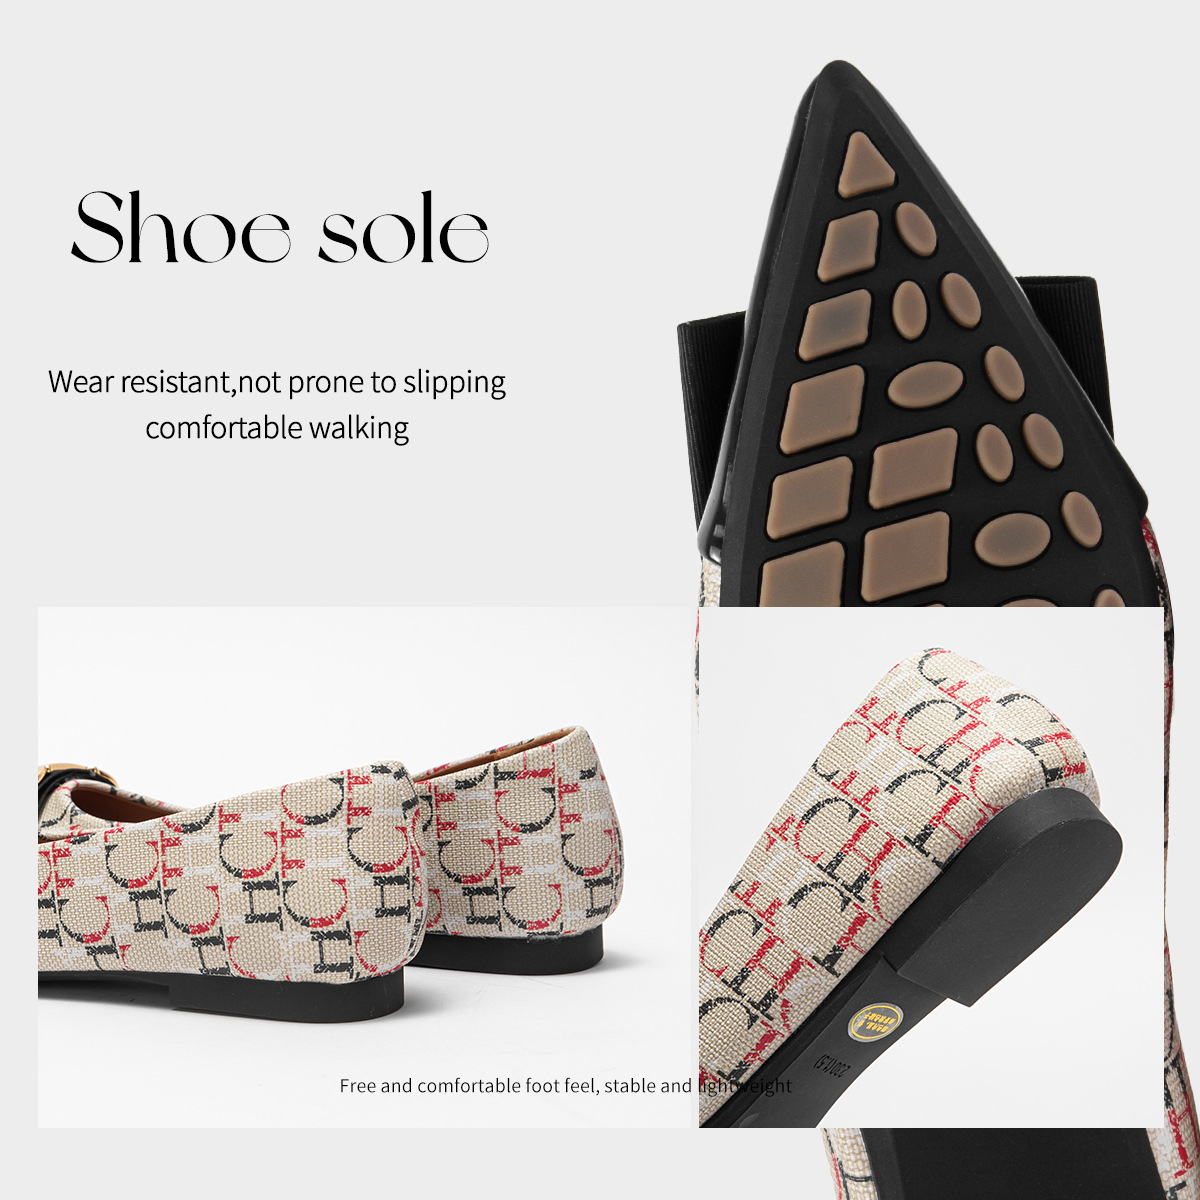
Task: Click the size number printed on the sole
Action: click(832, 1064)
